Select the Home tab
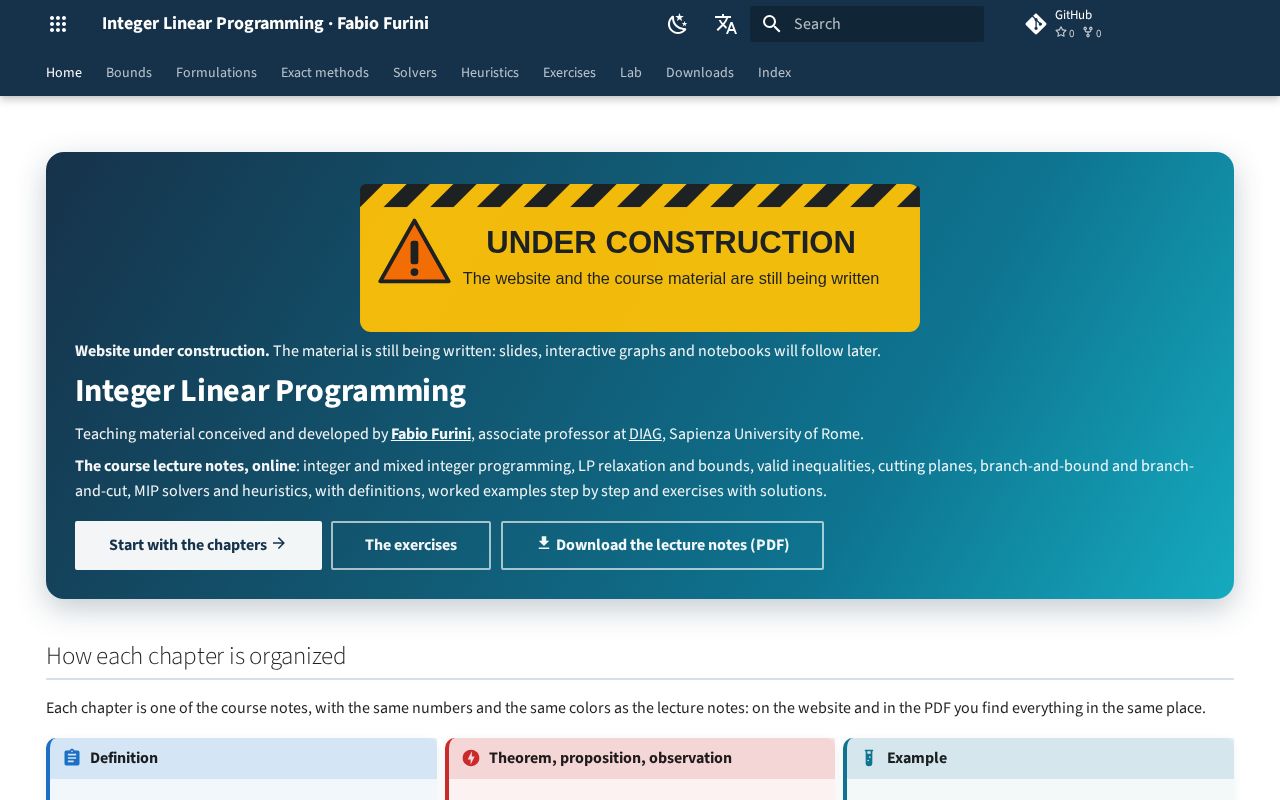Viewport: 1280px width, 800px height. [64, 72]
